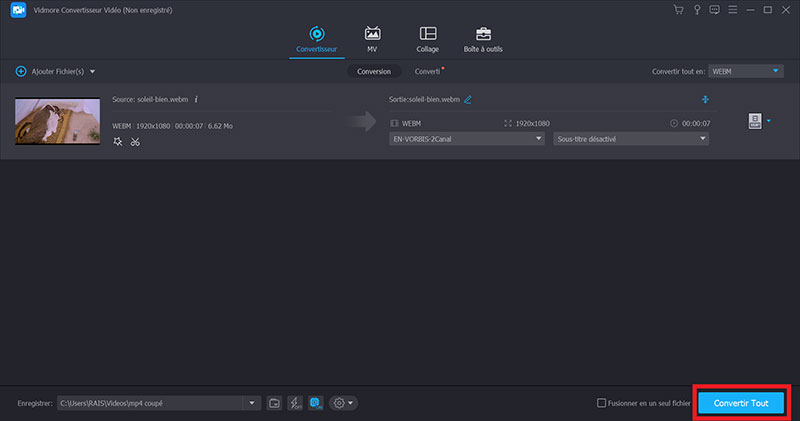The height and width of the screenshot is (421, 800).
Task: Click the output resolution 1920x1080 text
Action: [x=533, y=123]
